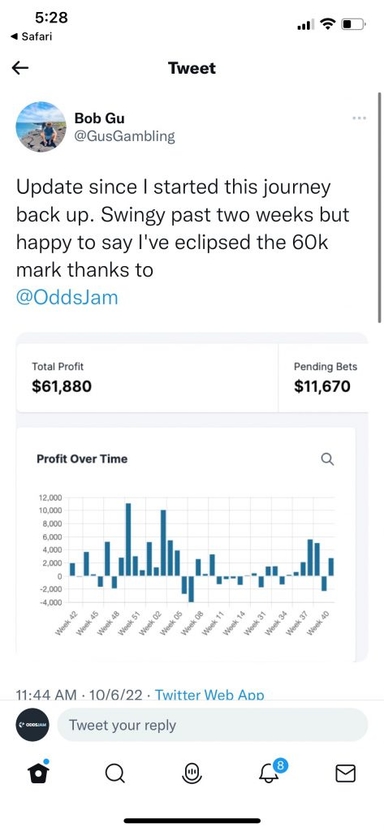Tap the Total Profit $61,880 card
Viewport: 384px width, 831px height.
pyautogui.click(x=147, y=377)
